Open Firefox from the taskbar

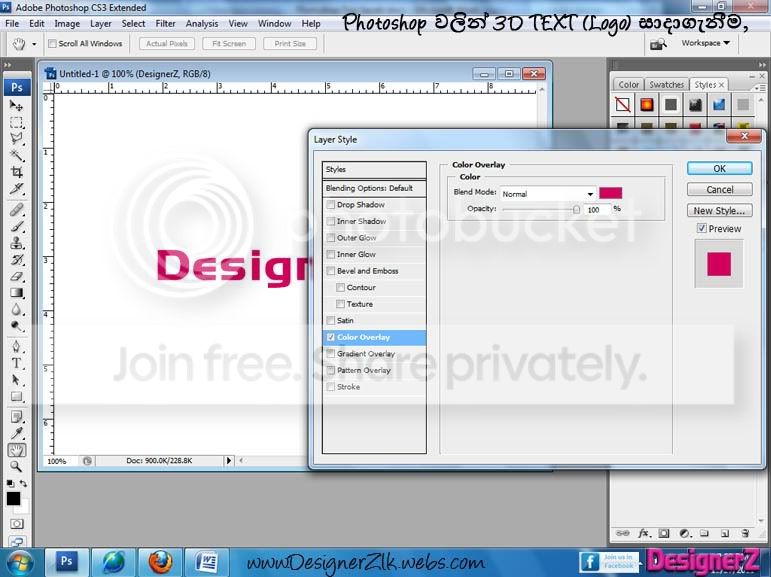click(x=160, y=562)
